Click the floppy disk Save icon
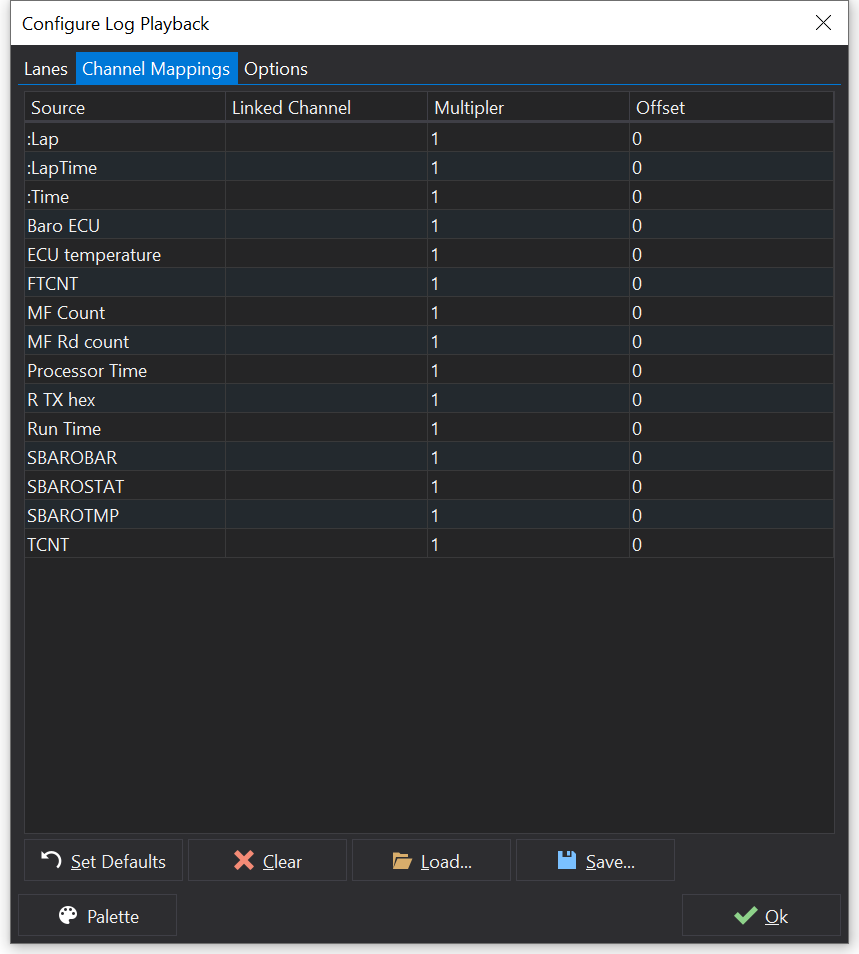The height and width of the screenshot is (954, 859). tap(566, 861)
